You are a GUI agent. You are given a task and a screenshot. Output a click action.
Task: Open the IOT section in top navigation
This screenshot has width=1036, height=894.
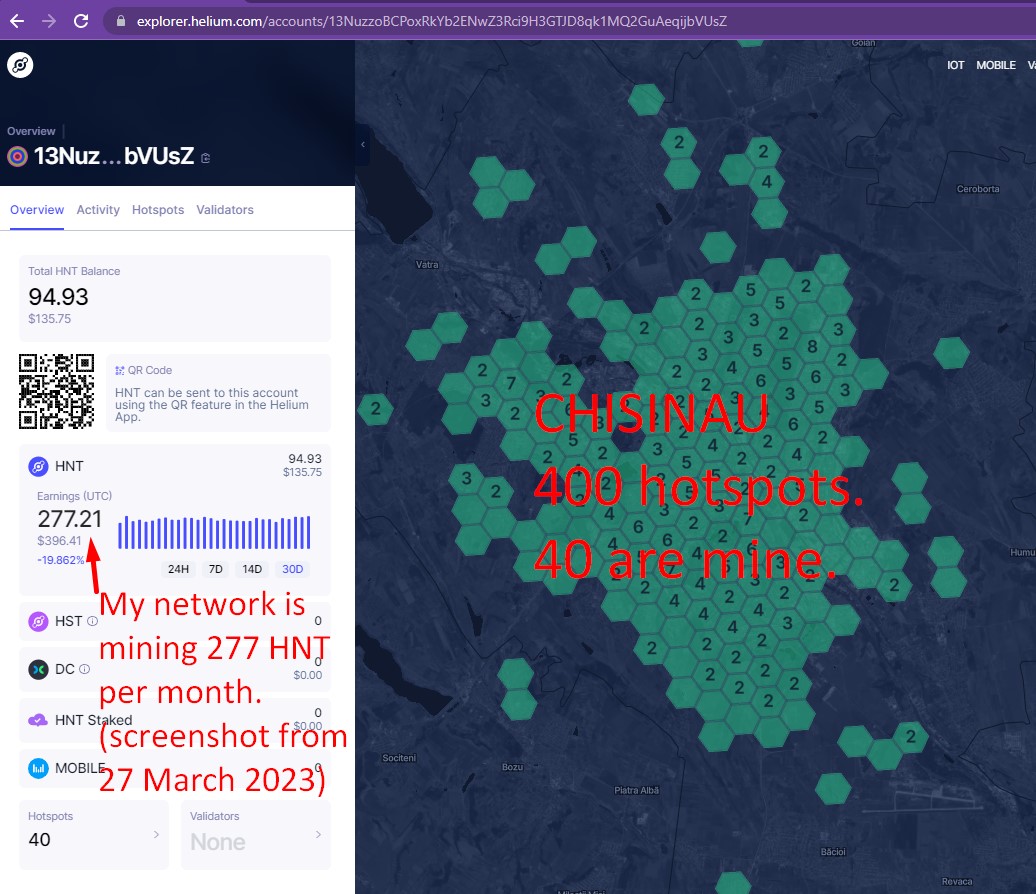[x=955, y=65]
